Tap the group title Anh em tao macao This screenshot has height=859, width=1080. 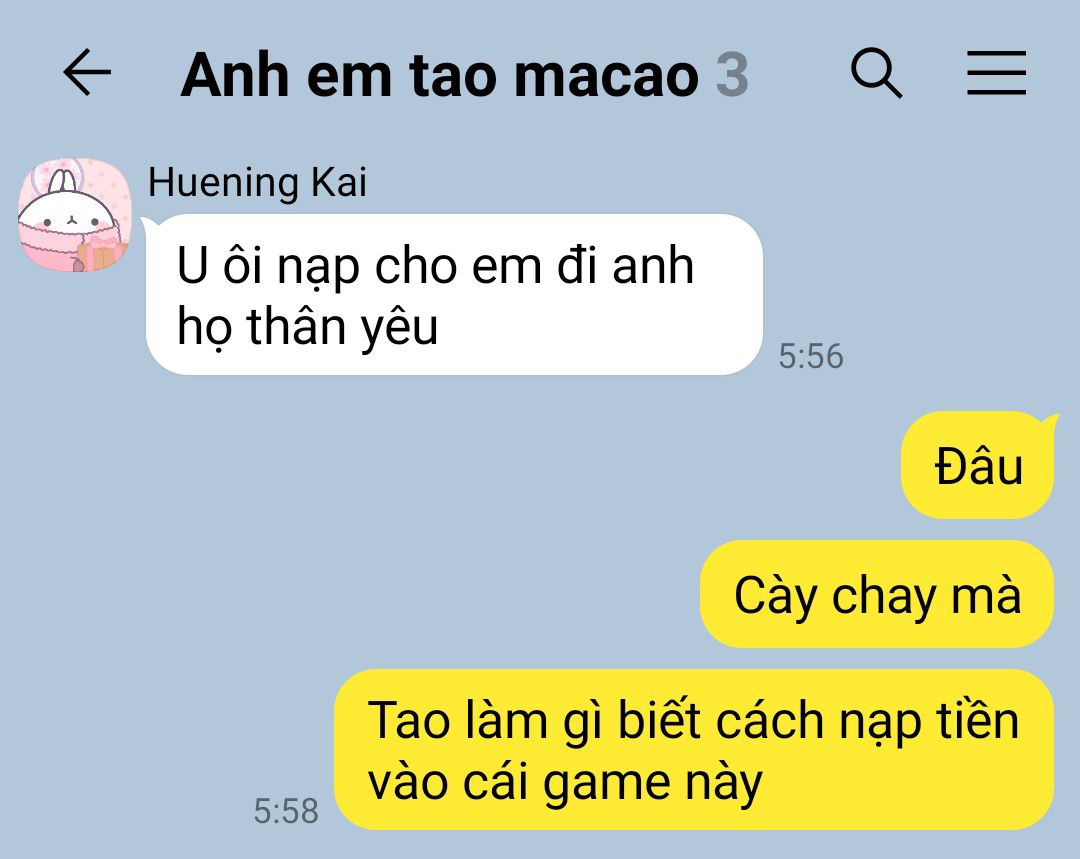[x=439, y=75]
